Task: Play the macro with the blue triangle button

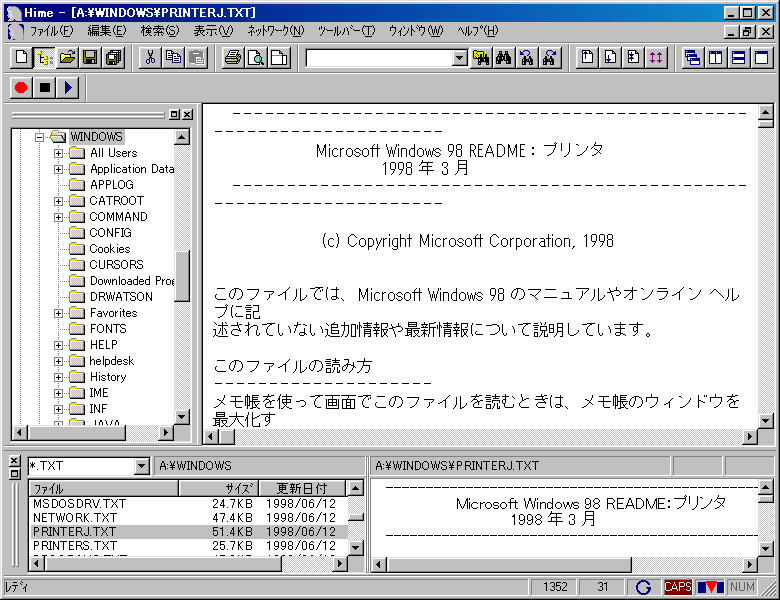Action: point(67,88)
